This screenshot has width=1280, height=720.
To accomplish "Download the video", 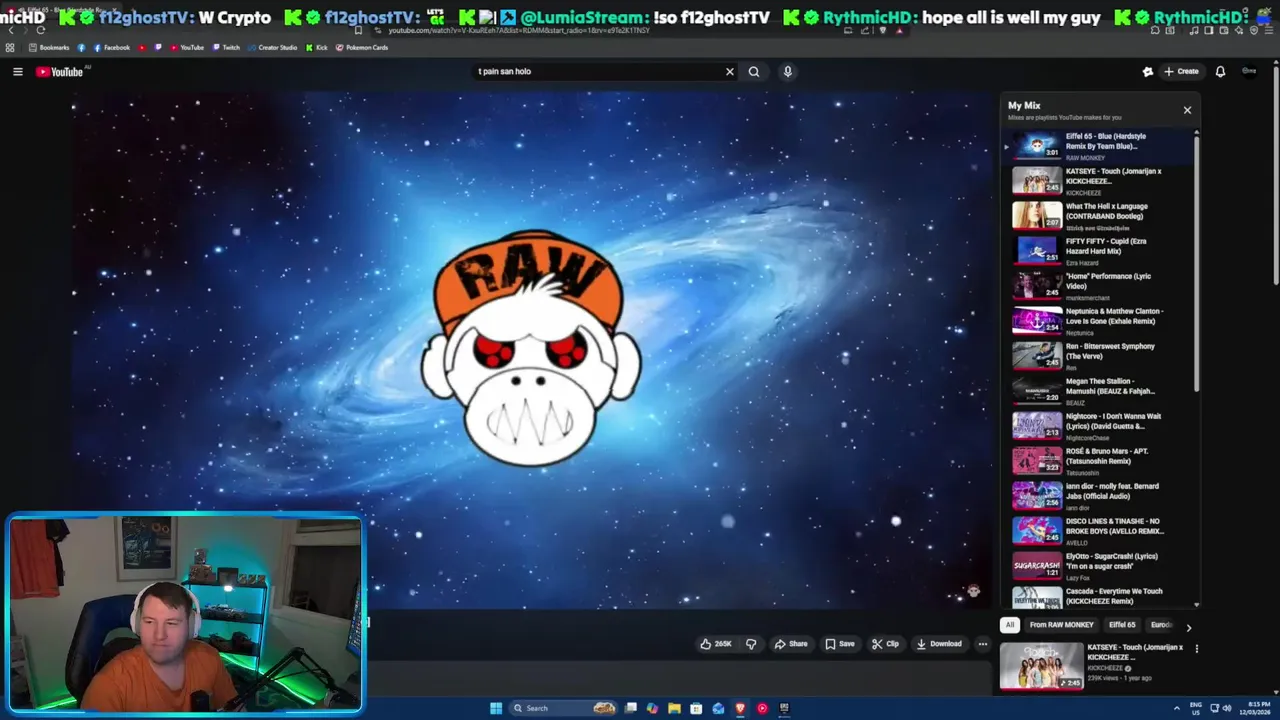I will point(938,644).
